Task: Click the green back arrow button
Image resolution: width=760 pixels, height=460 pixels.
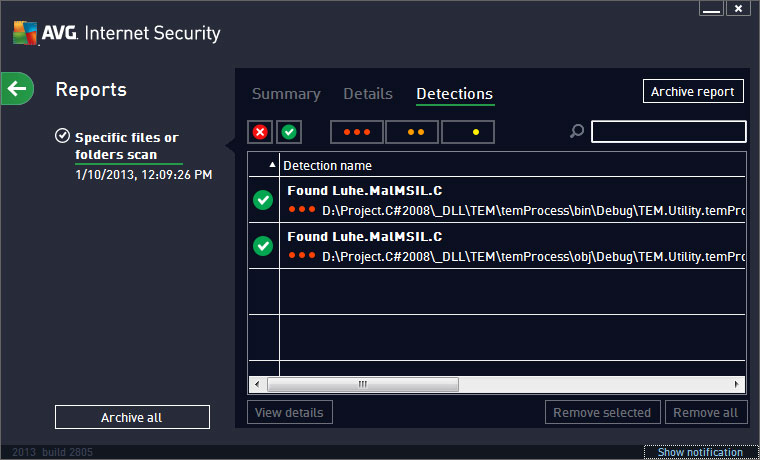Action: coord(17,89)
